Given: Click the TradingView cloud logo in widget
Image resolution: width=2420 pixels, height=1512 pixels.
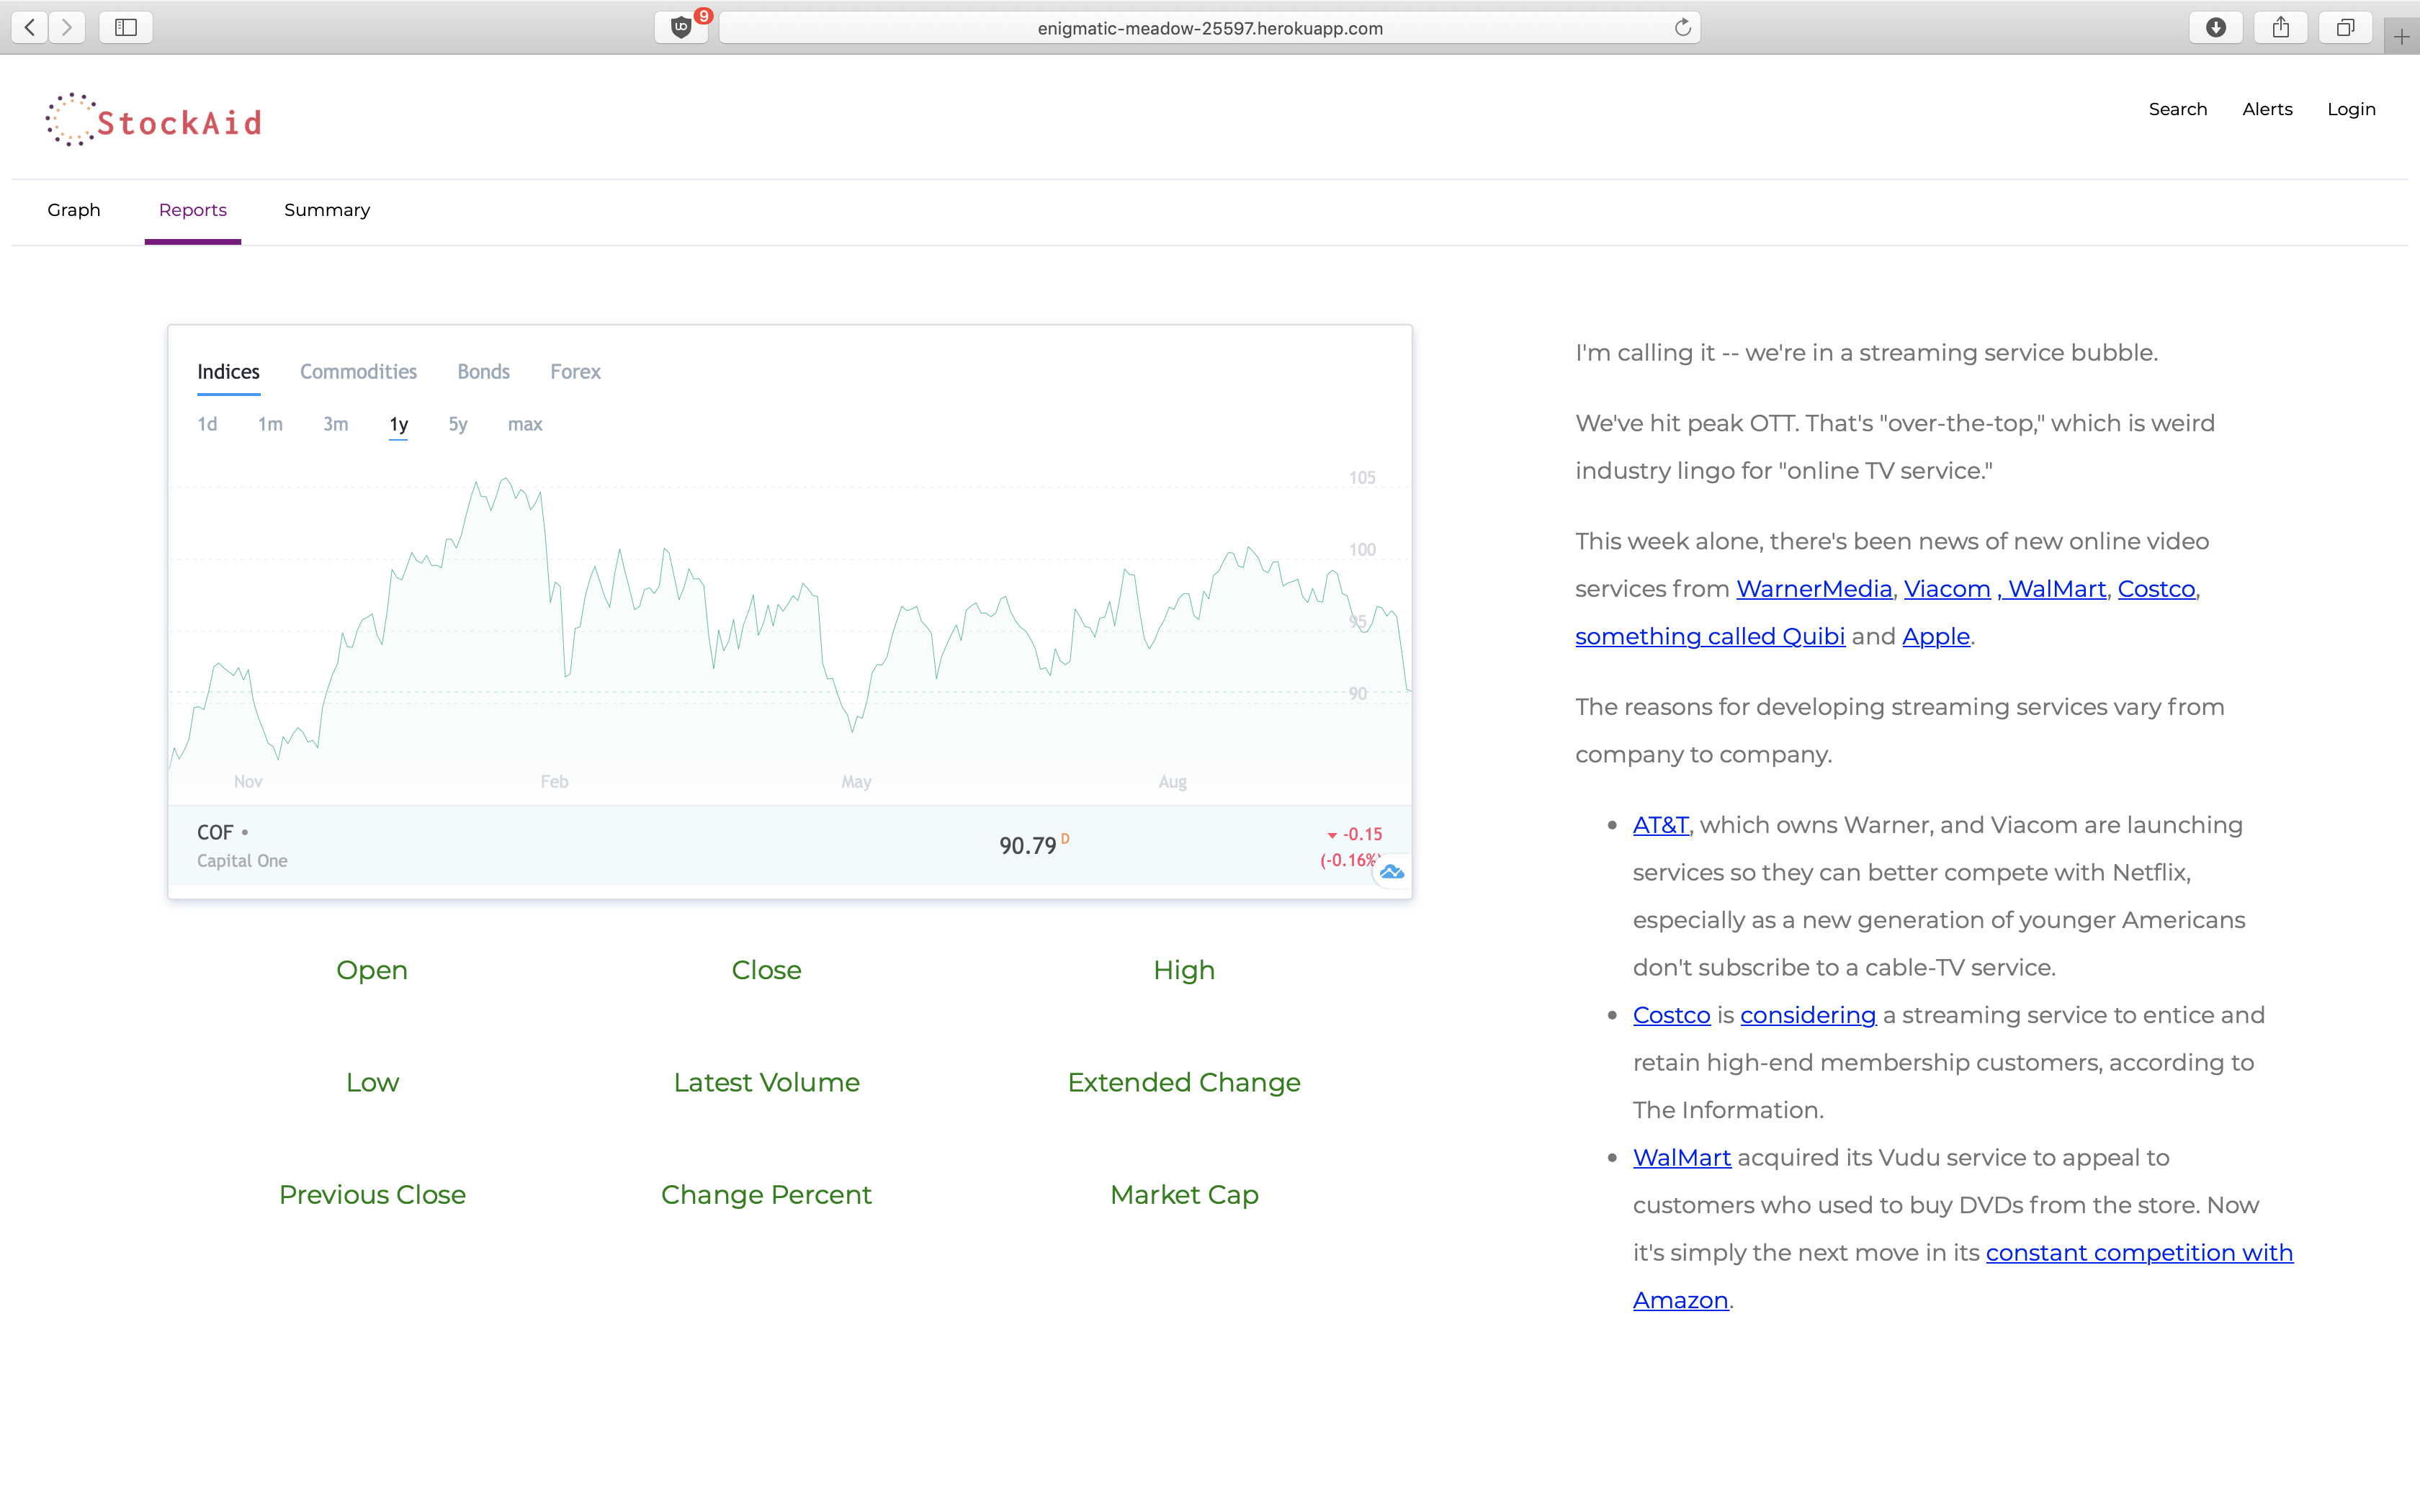Looking at the screenshot, I should point(1391,872).
